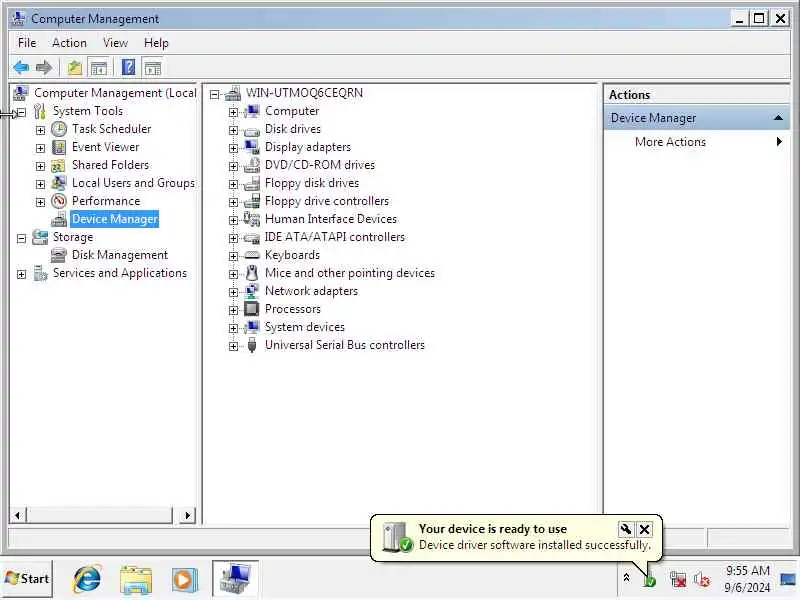Click the network status tray icon
Viewport: 800px width, 600px height.
(x=678, y=580)
